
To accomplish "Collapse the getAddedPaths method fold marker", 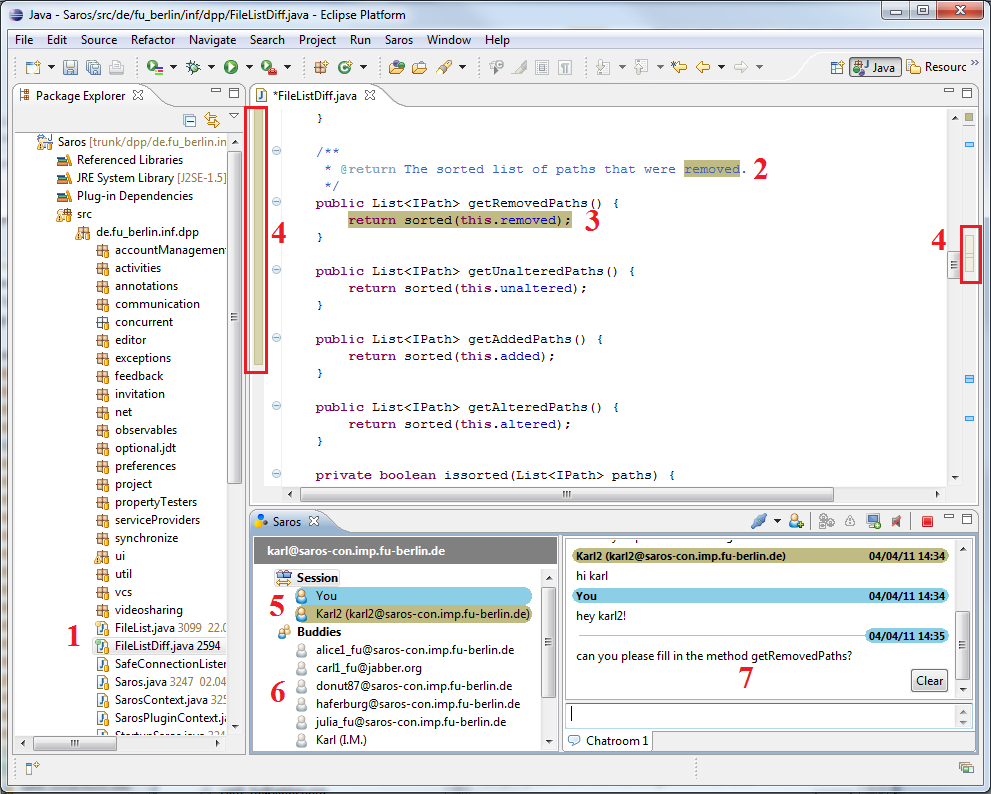I will tap(276, 338).
